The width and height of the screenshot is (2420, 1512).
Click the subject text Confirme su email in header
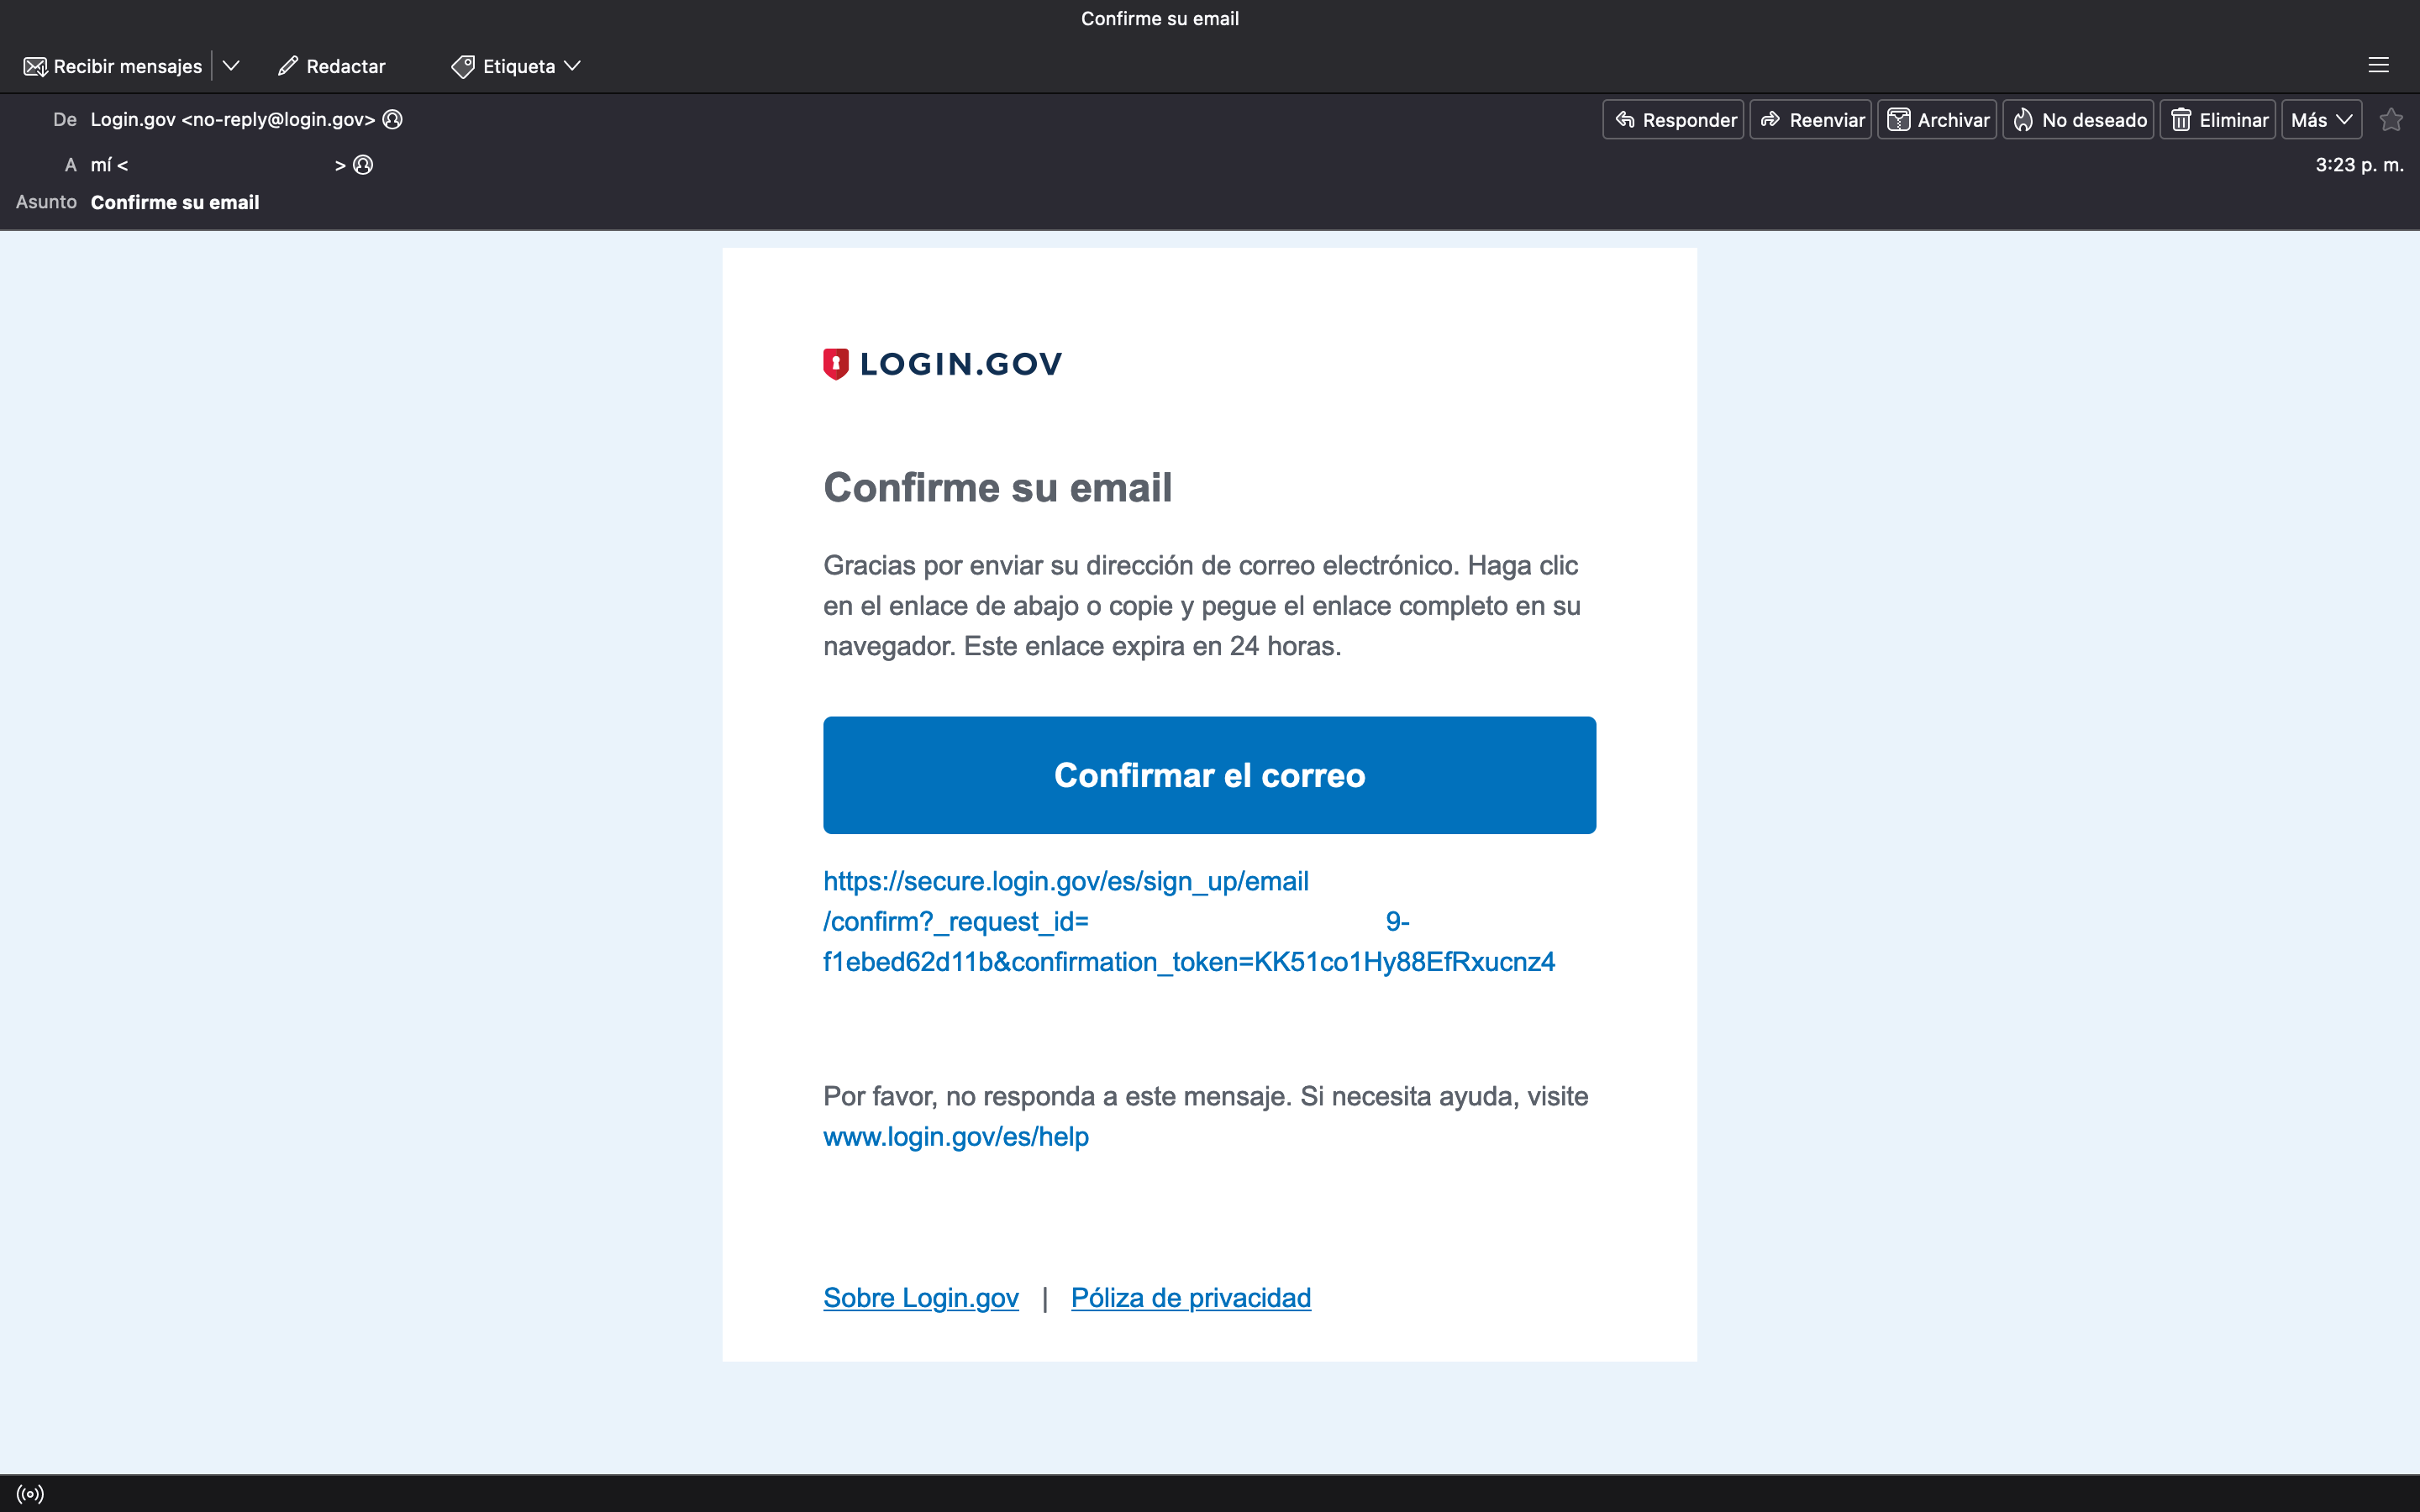tap(175, 202)
